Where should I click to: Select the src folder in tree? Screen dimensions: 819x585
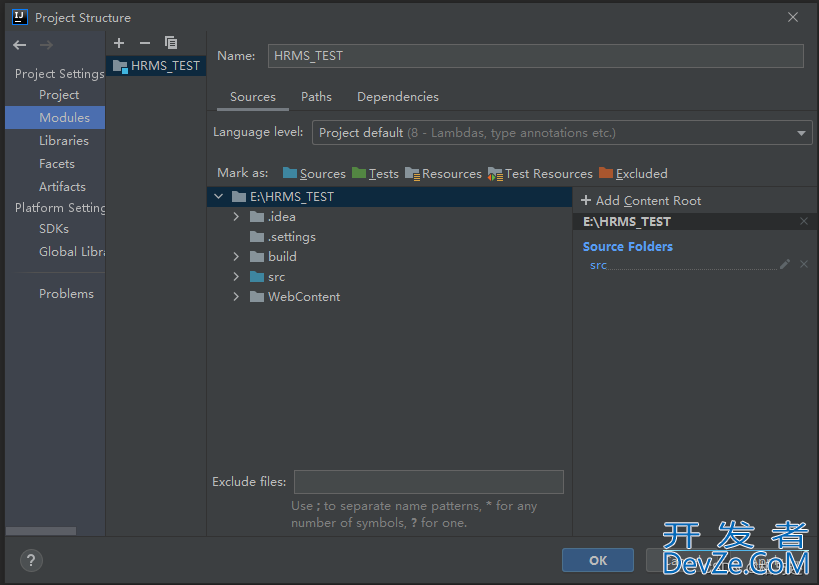390,277
